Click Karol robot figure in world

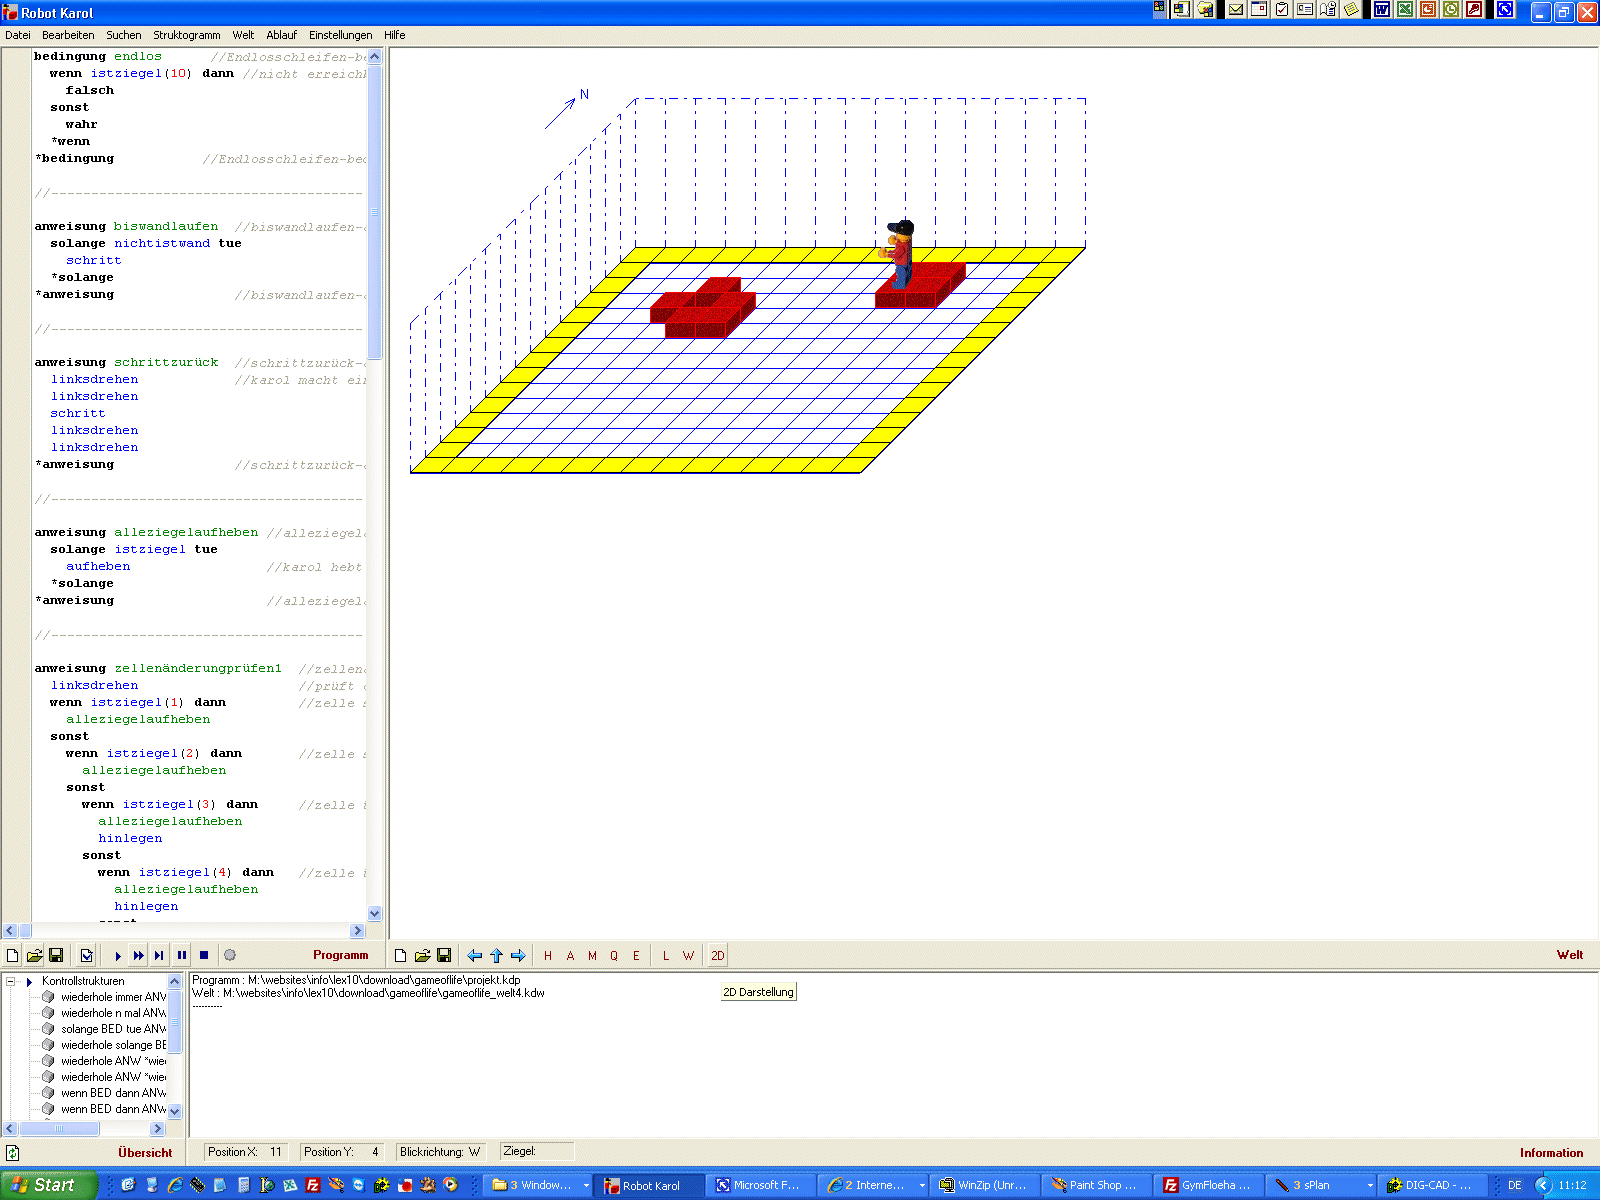pos(898,254)
